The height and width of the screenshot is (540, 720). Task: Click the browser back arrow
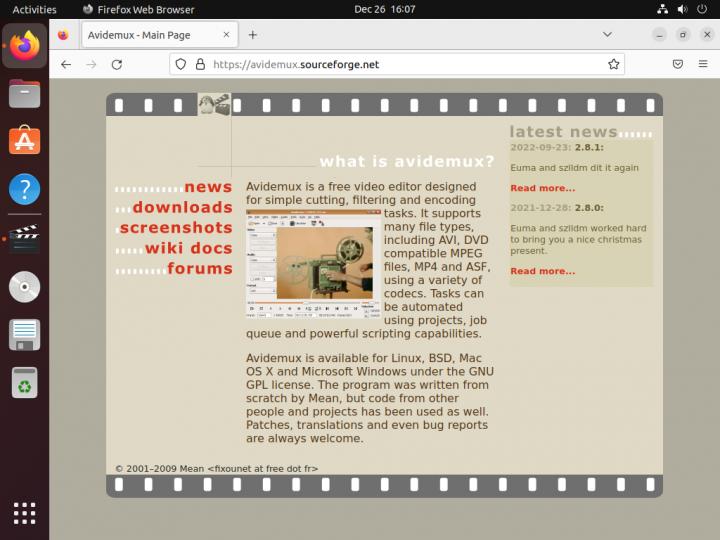click(66, 64)
